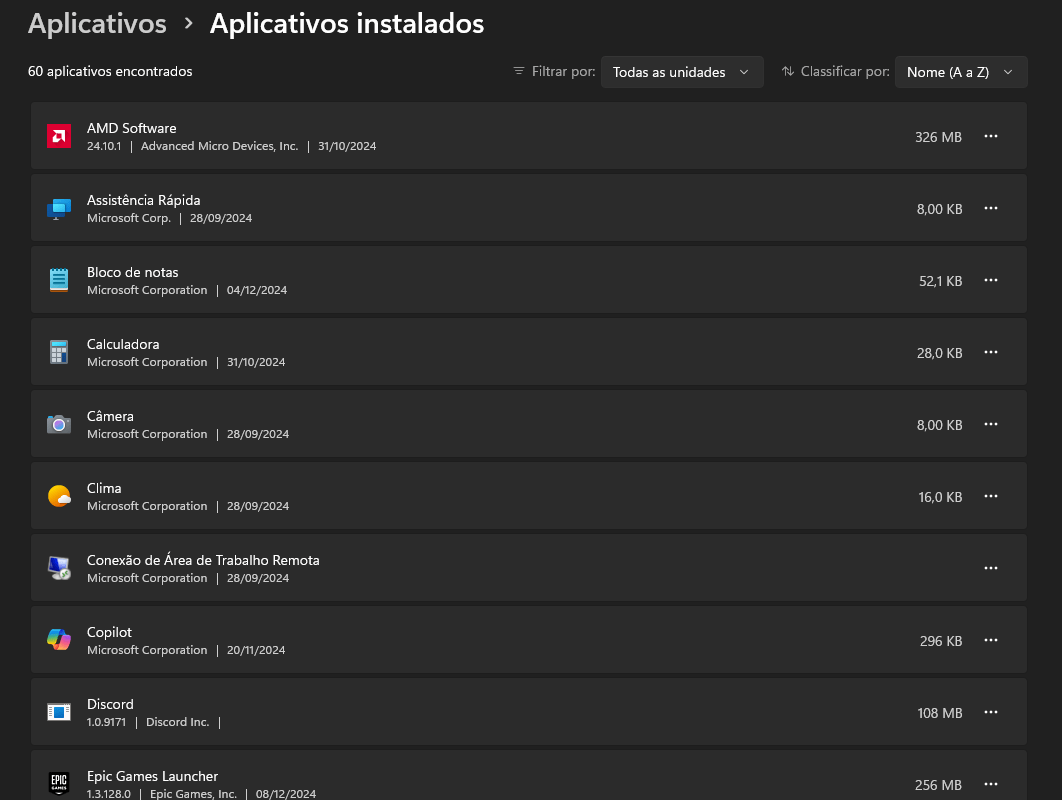The image size is (1062, 800).
Task: Click the 24.10.1 version number
Action: [x=104, y=146]
